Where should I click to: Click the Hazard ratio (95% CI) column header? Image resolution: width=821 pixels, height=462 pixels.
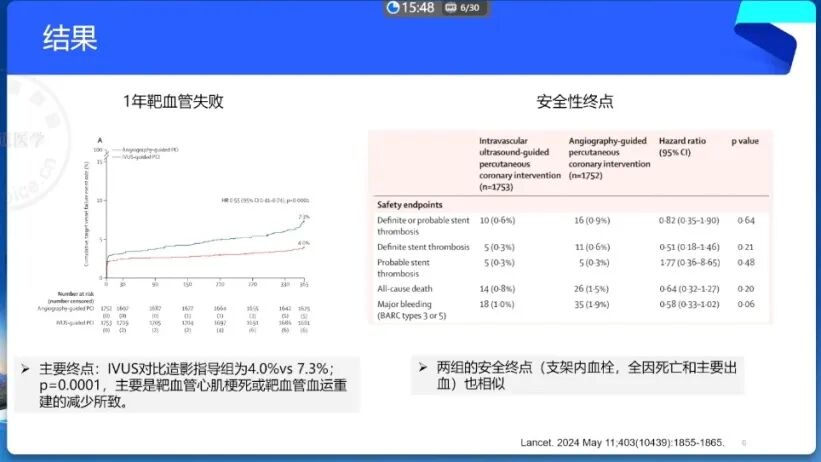click(x=683, y=147)
